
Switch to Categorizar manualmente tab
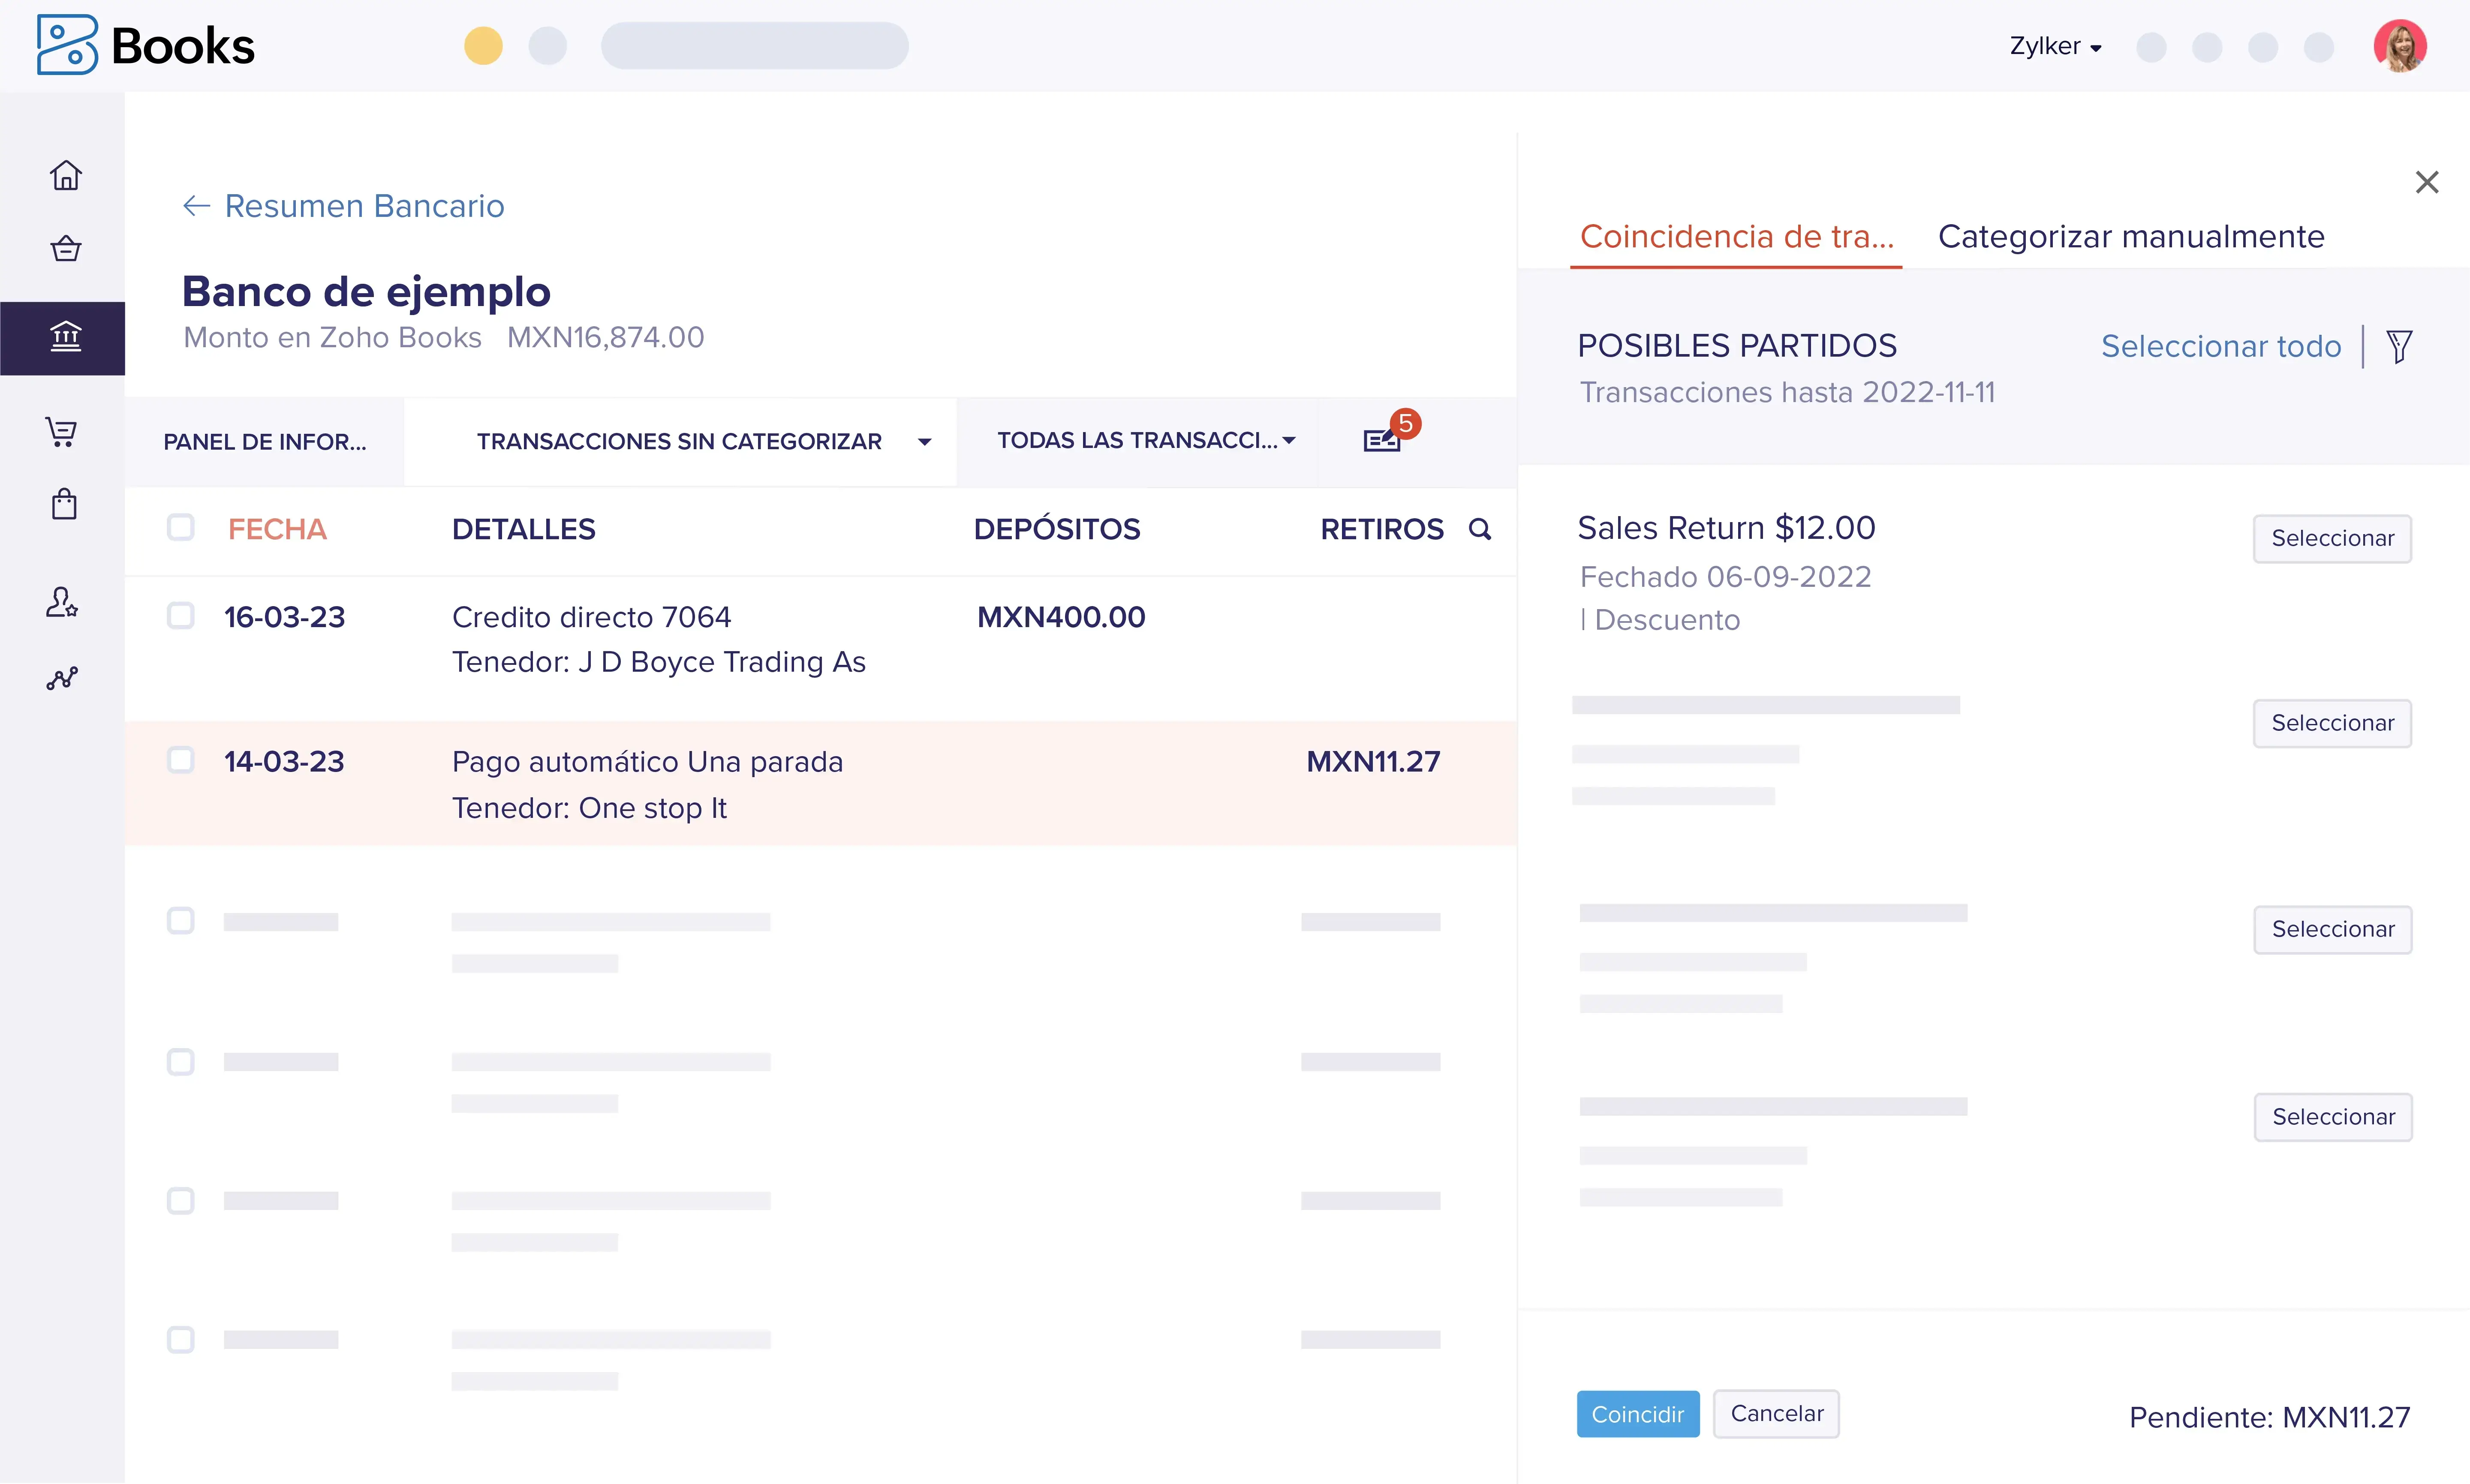(x=2130, y=236)
